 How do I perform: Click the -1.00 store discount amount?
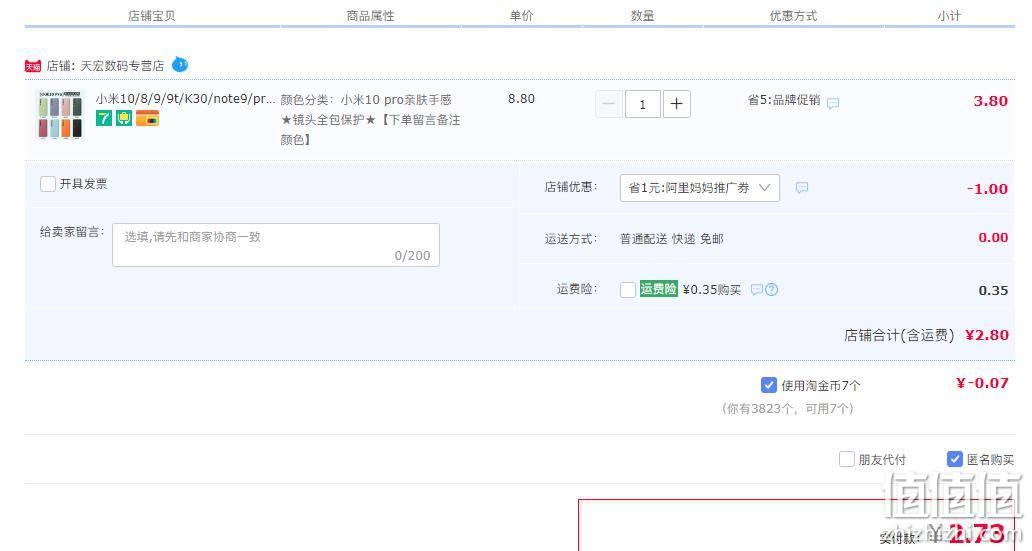pos(987,189)
